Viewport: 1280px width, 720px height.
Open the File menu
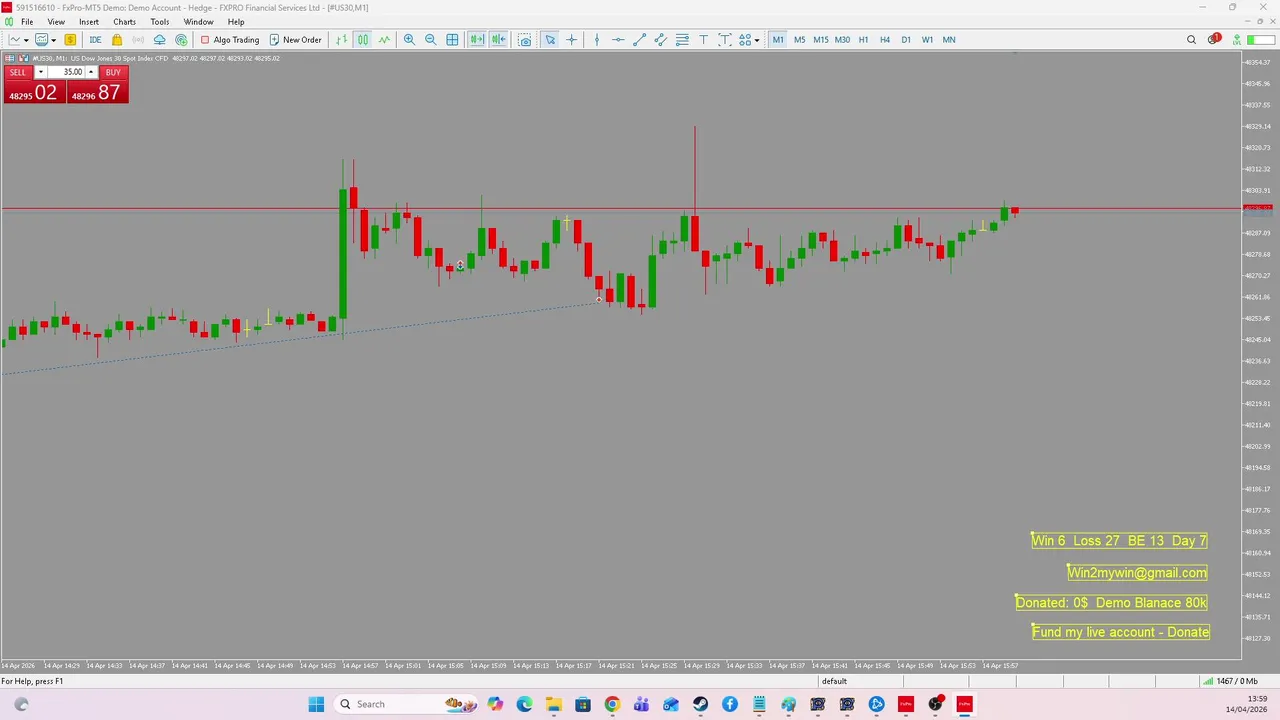[x=27, y=22]
